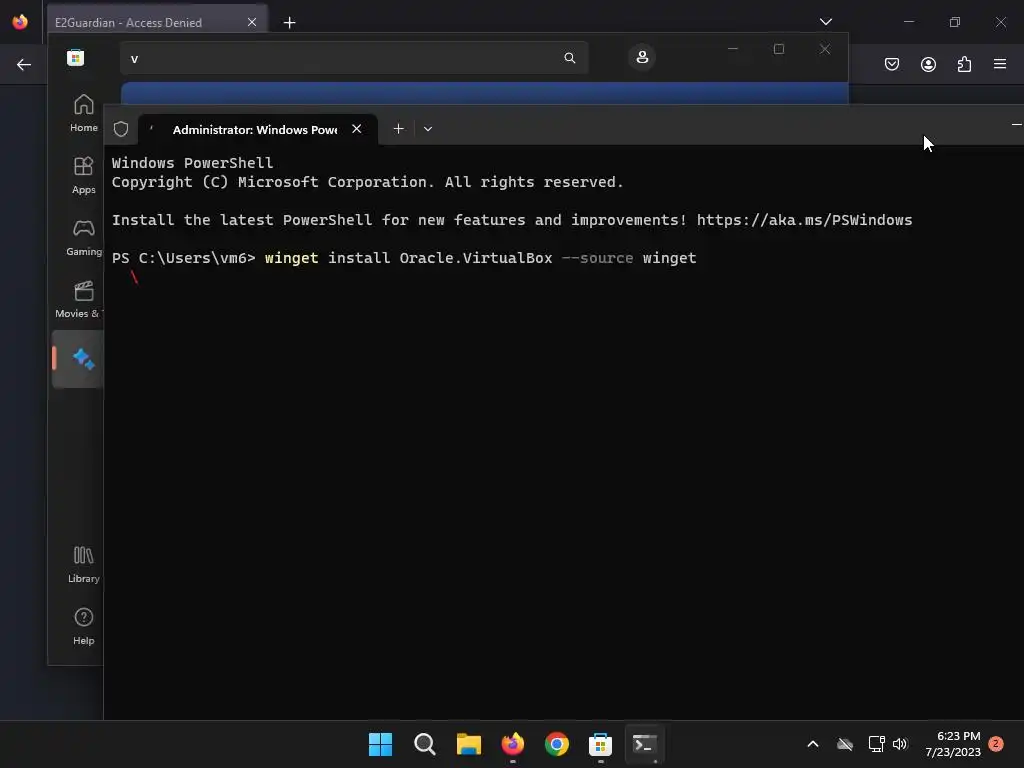Click the winget install command line text
The width and height of the screenshot is (1024, 768).
[480, 258]
